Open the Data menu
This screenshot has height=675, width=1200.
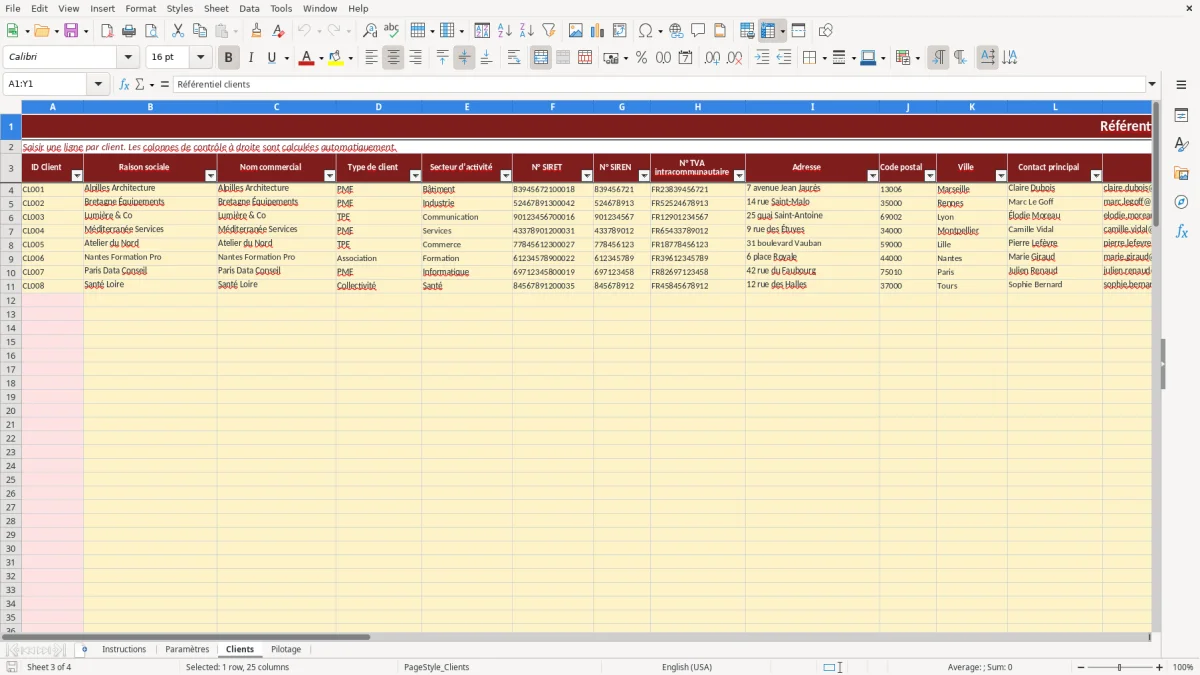(249, 8)
